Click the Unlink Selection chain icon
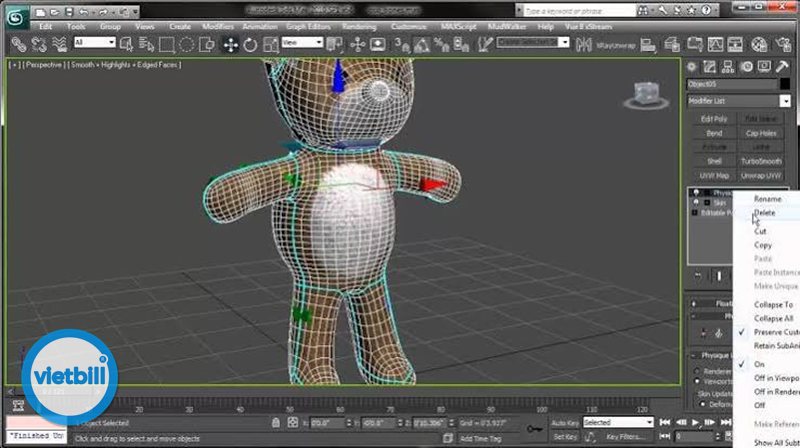The width and height of the screenshot is (800, 448). [x=39, y=44]
